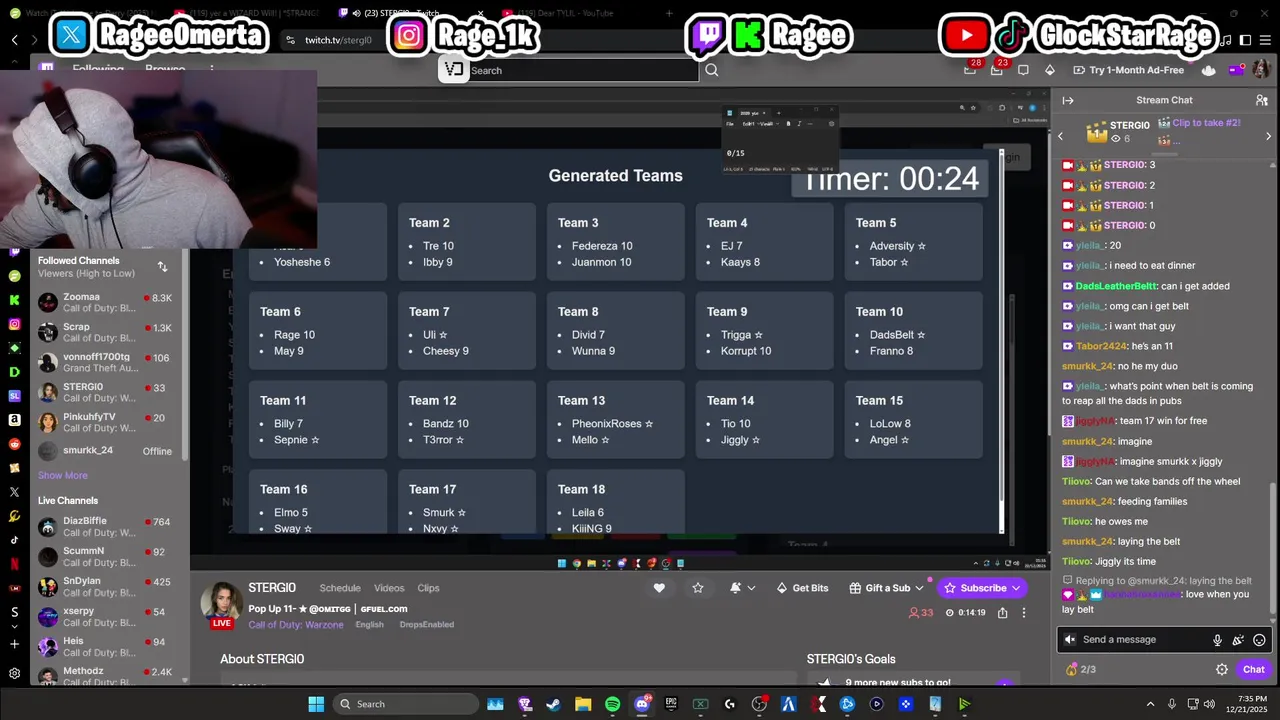Click the TikTok icon in left sidebar
The width and height of the screenshot is (1280, 720).
(14, 540)
